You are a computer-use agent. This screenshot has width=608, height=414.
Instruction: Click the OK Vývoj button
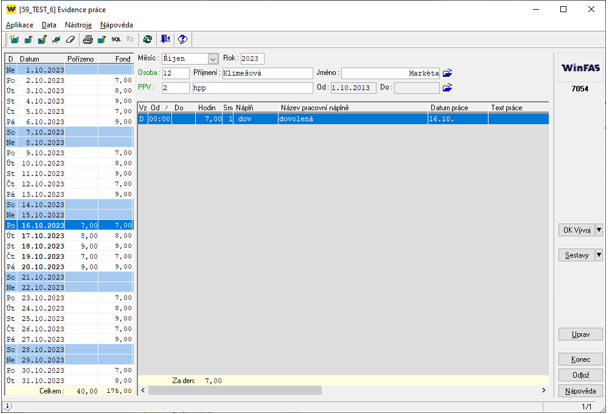click(577, 230)
